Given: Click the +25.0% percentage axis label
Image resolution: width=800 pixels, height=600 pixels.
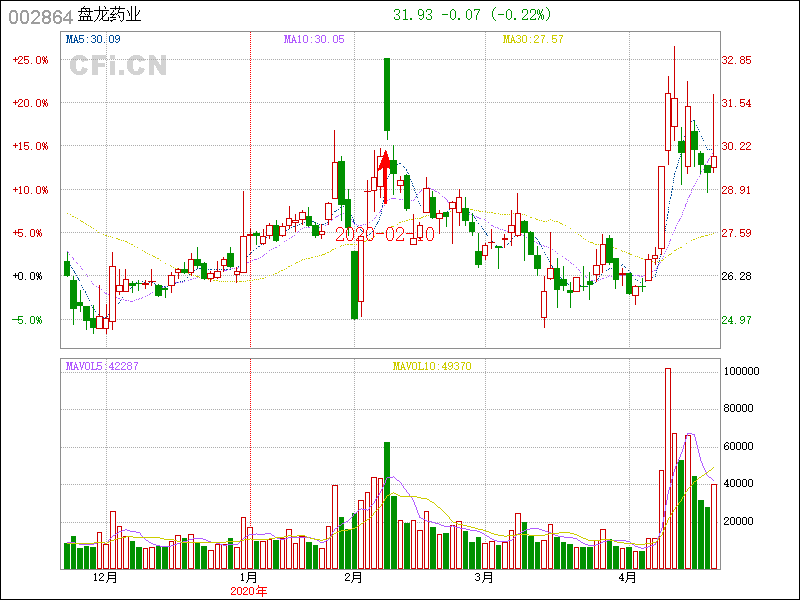Looking at the screenshot, I should pos(30,60).
